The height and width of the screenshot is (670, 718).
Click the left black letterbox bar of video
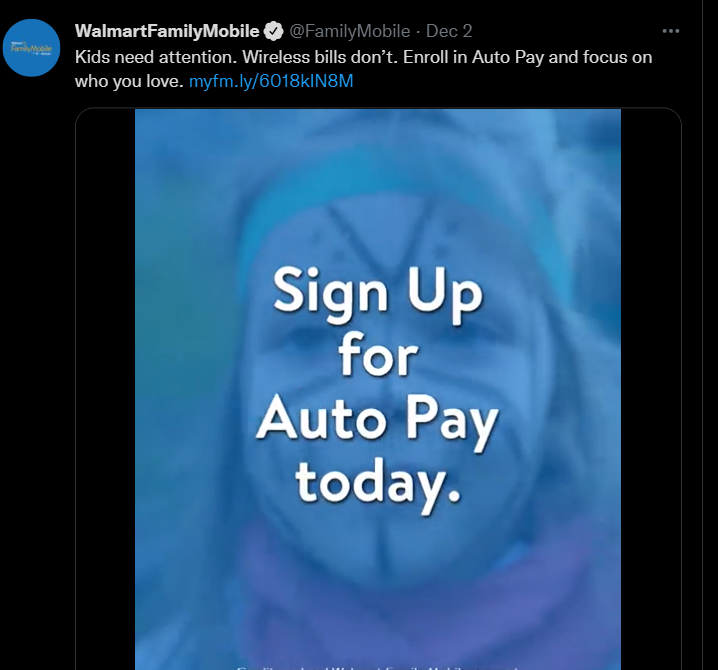[105, 389]
